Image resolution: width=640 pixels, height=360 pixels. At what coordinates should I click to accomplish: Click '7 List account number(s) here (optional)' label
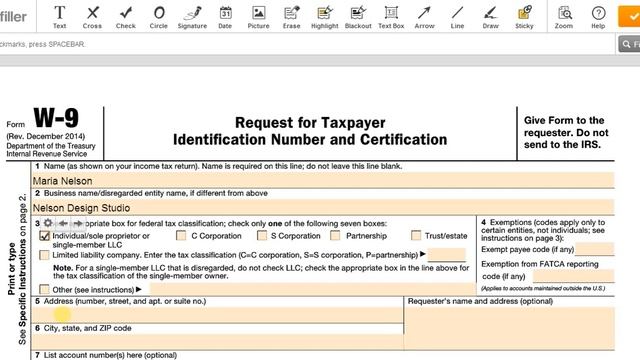click(x=106, y=355)
